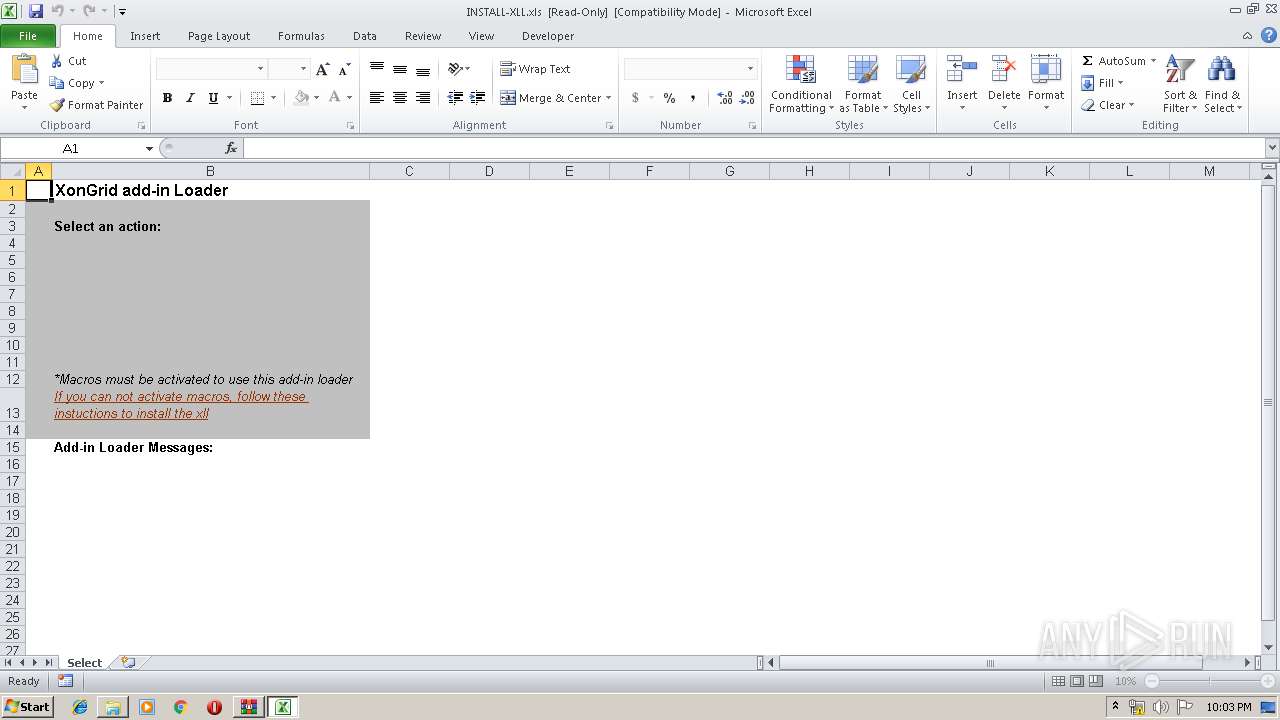
Task: Open Find & Select menu
Action: 1222,85
